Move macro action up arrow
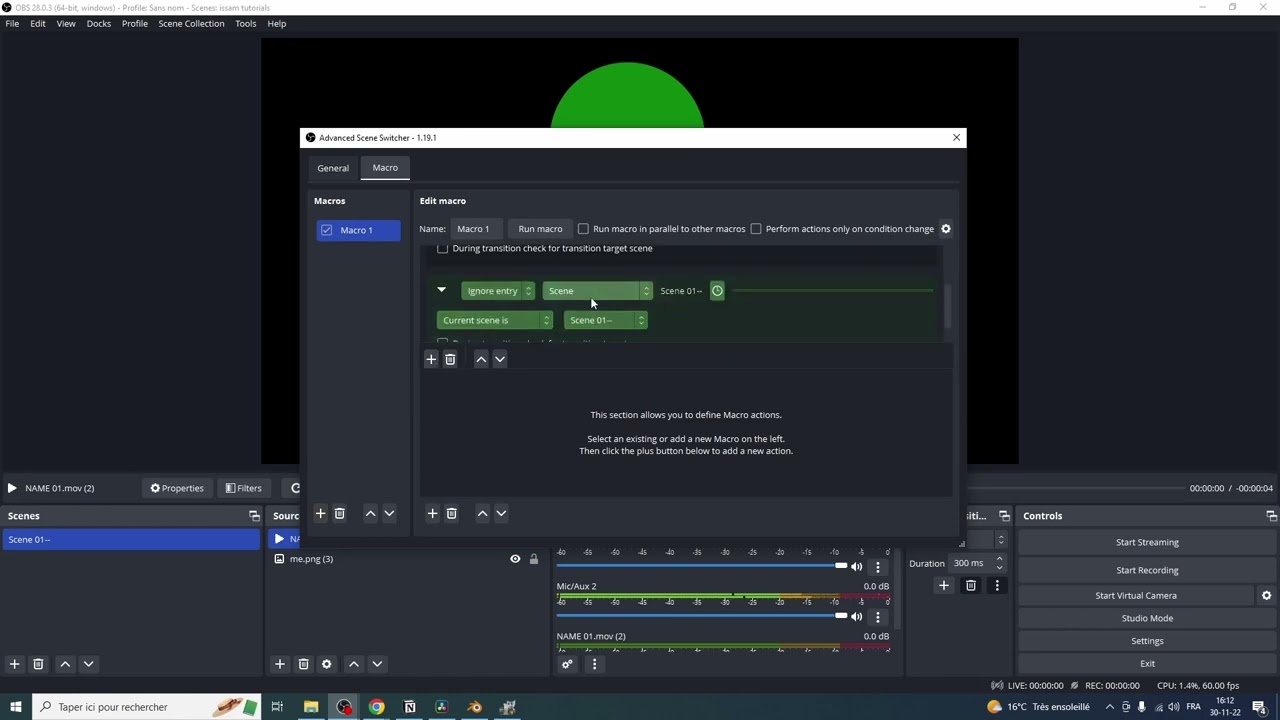This screenshot has width=1280, height=720. [x=482, y=513]
